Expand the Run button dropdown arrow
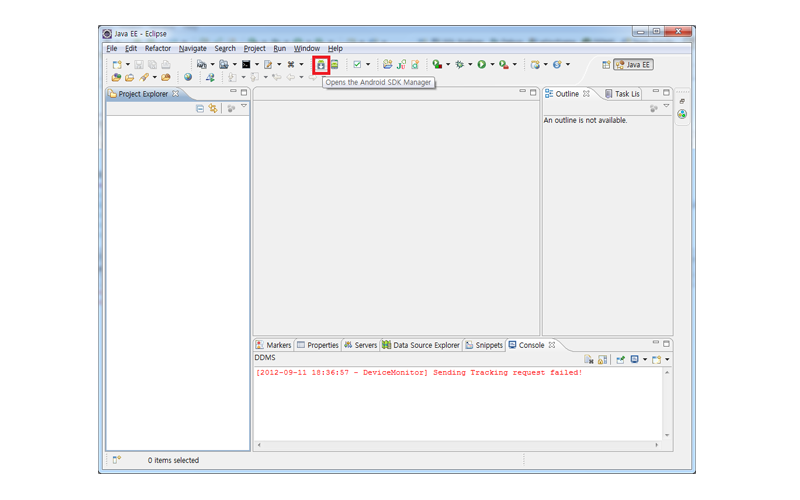The height and width of the screenshot is (500, 800). click(492, 65)
